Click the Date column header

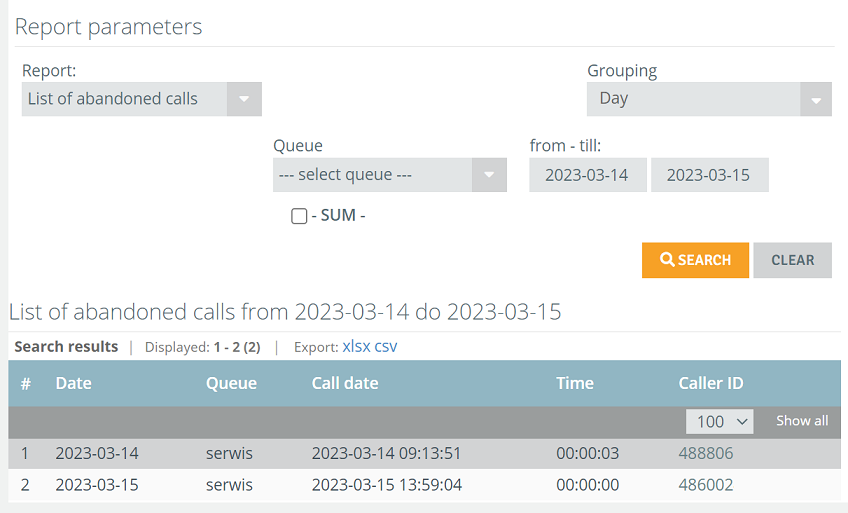point(74,383)
